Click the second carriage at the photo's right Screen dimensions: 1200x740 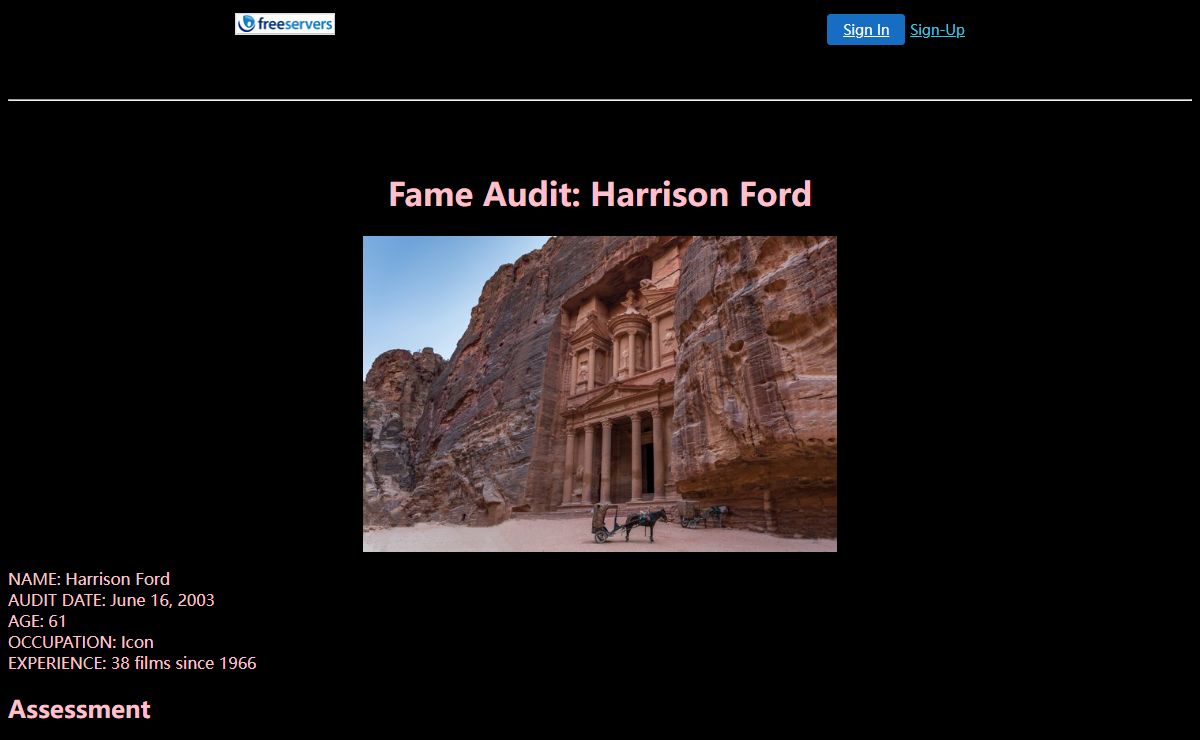tap(705, 514)
